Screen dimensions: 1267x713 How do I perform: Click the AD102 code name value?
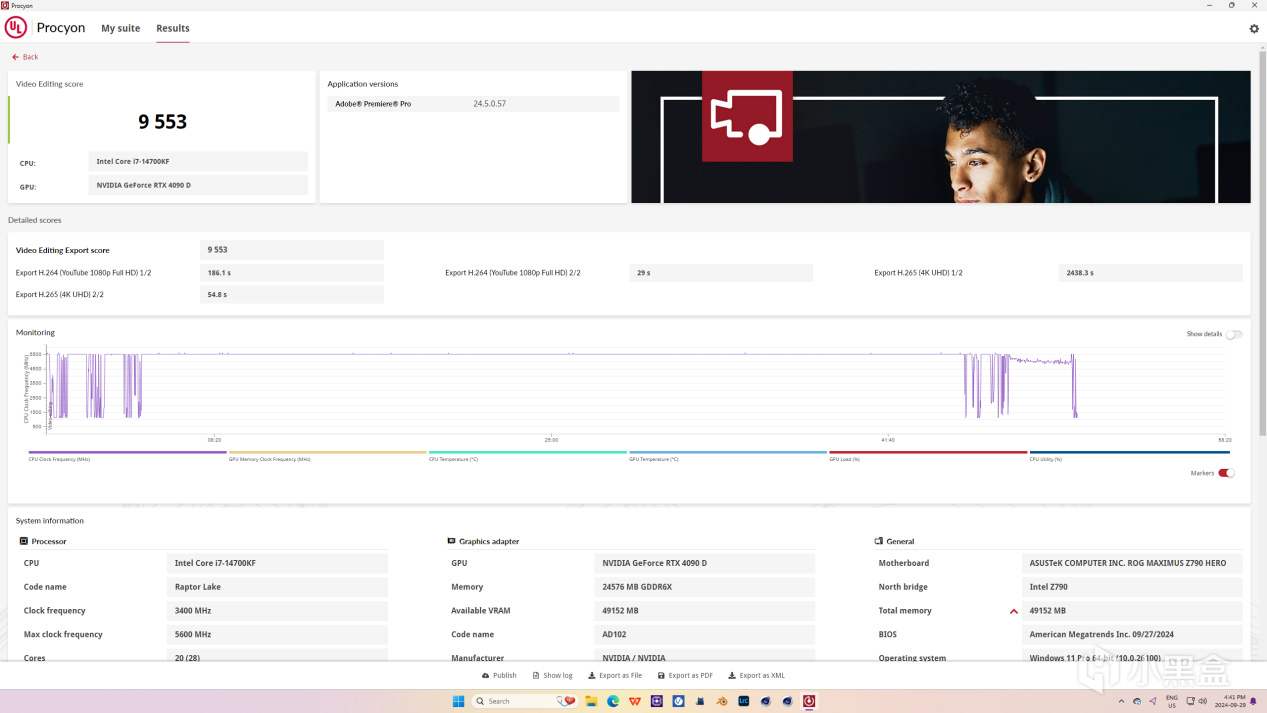click(704, 635)
